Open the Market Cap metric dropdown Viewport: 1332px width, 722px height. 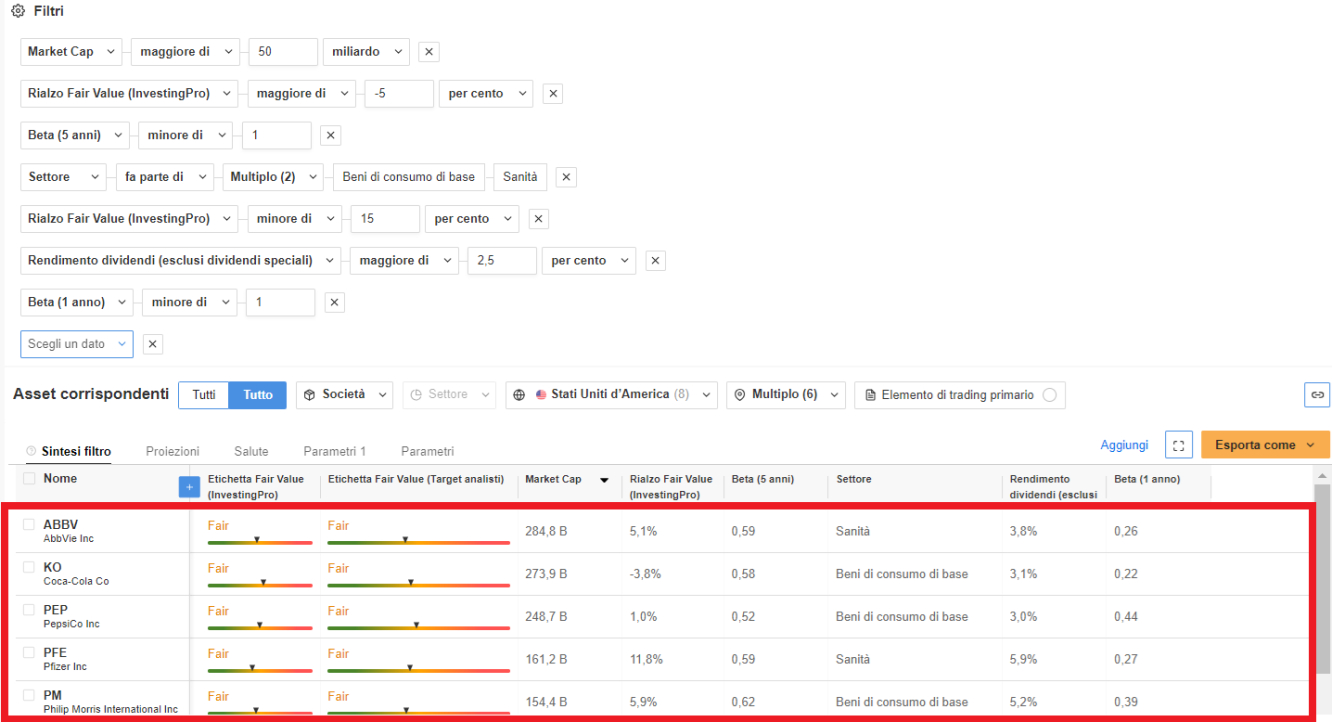[71, 52]
